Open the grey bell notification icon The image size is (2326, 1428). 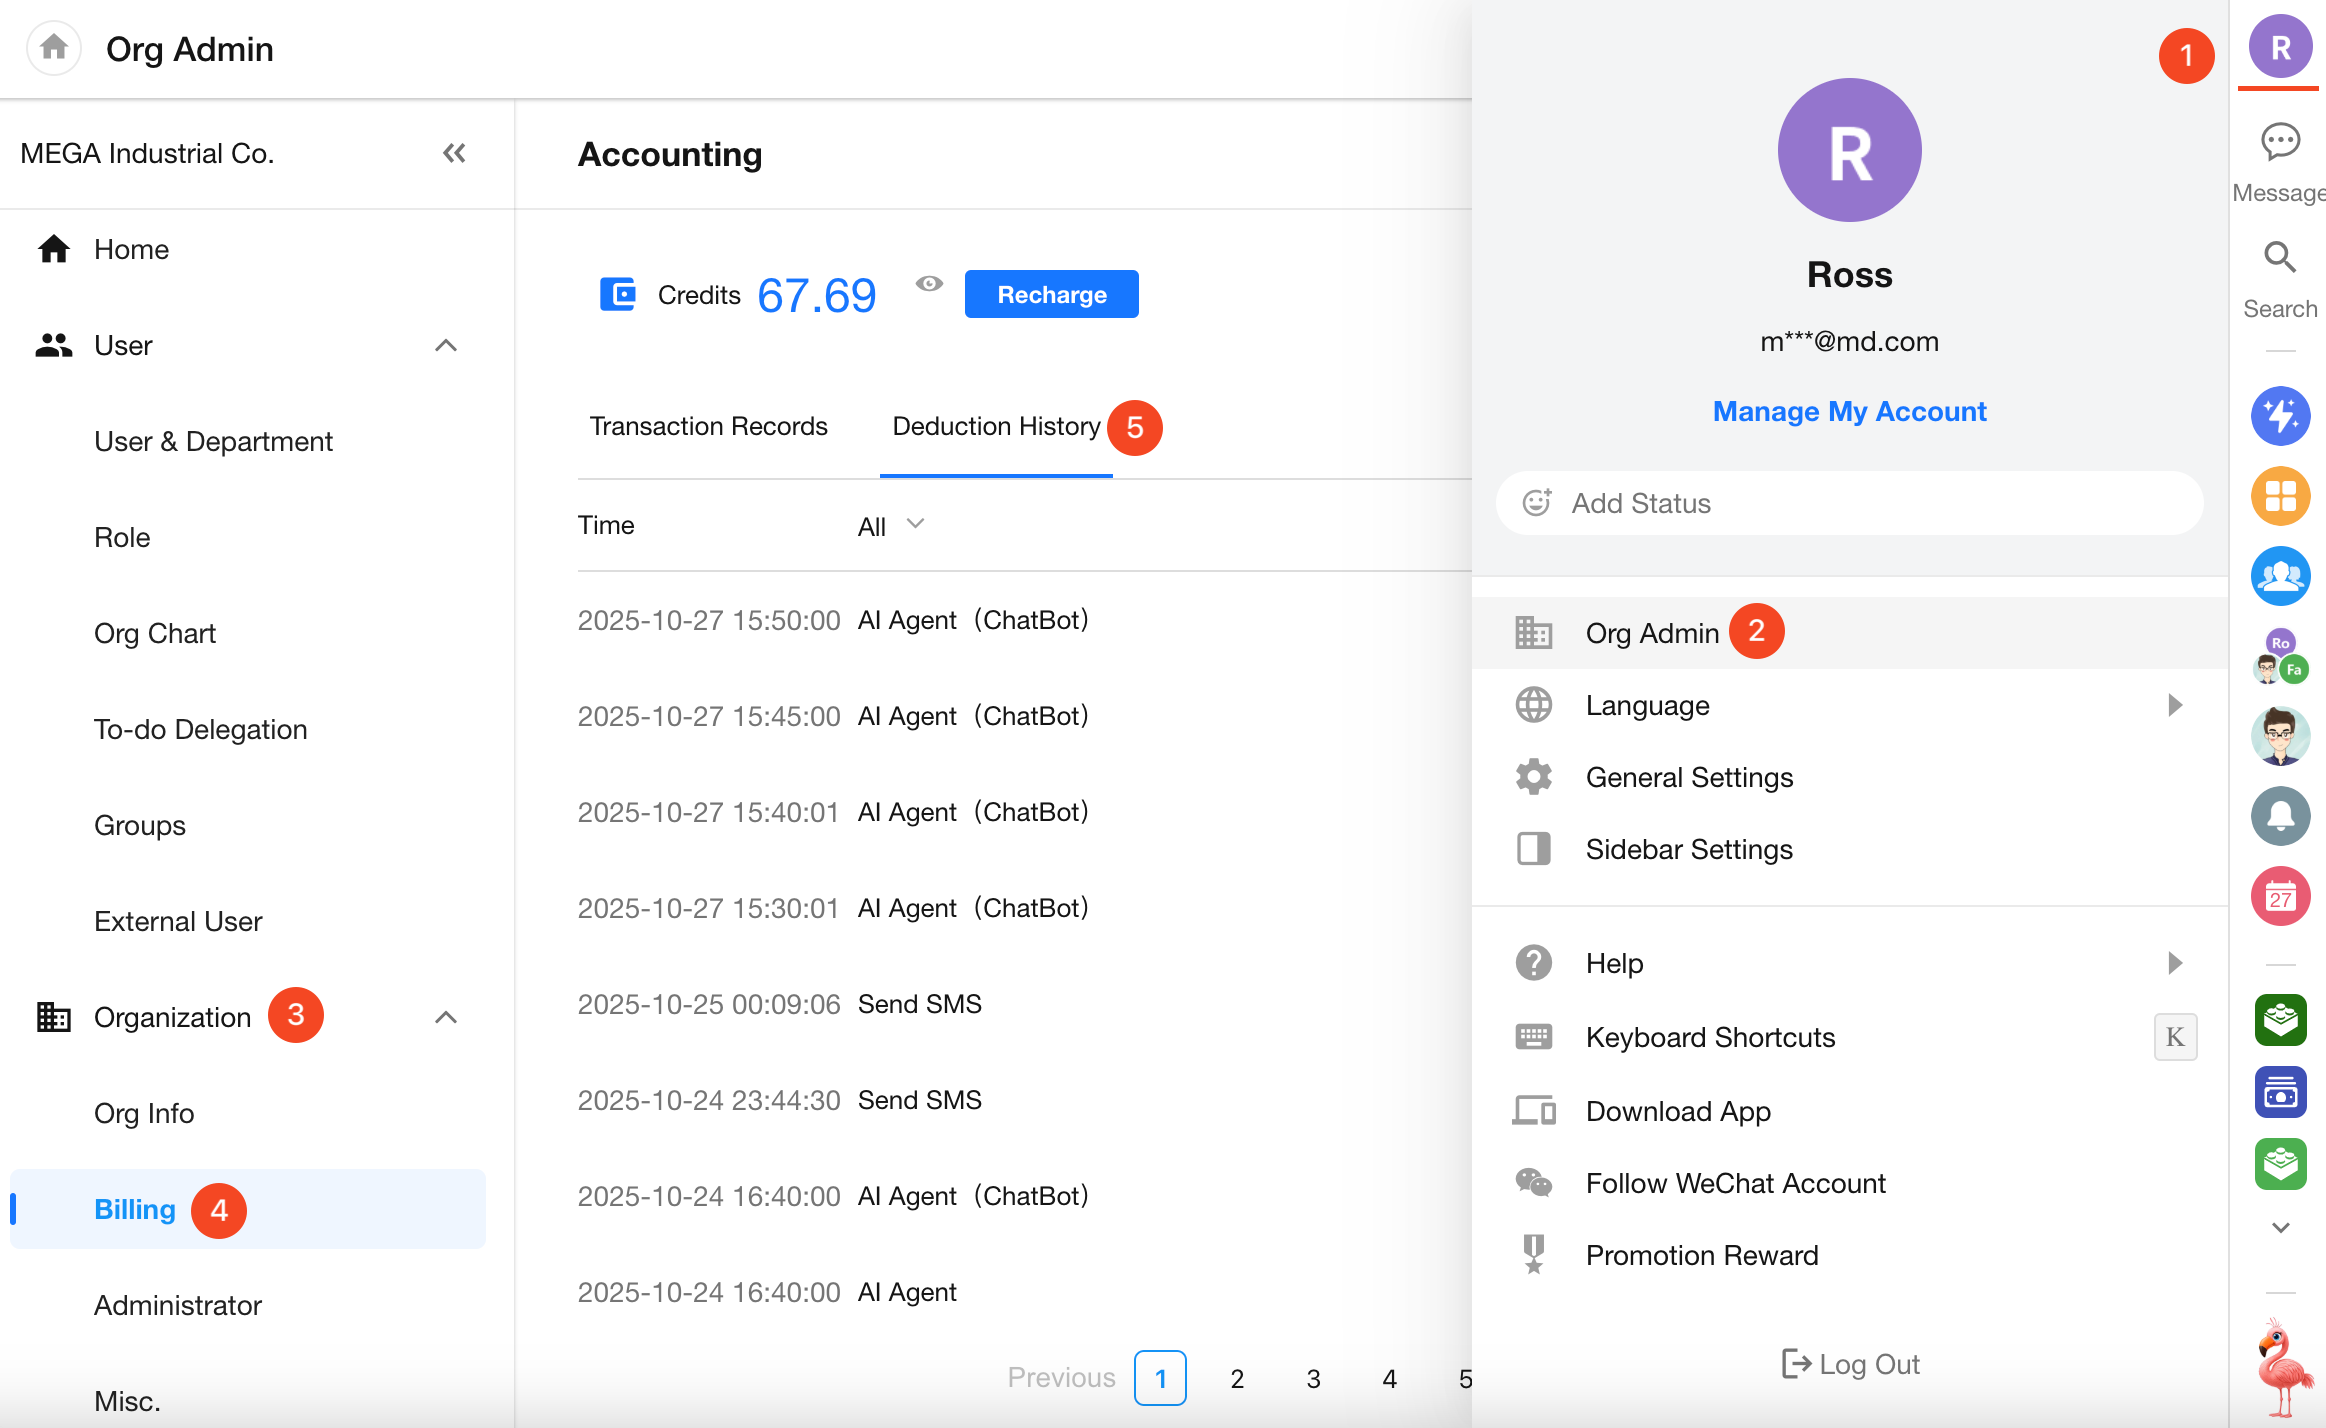click(2280, 816)
